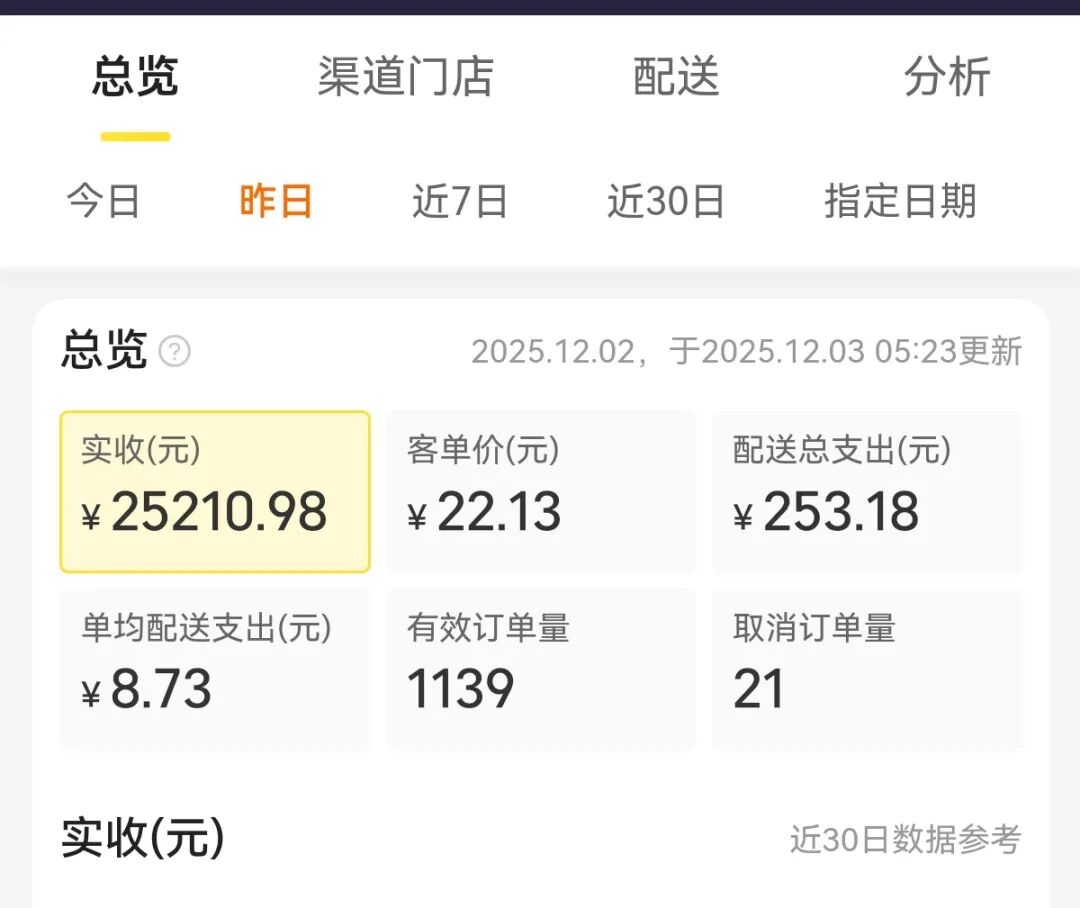Select the 昨日 date filter

pyautogui.click(x=276, y=201)
